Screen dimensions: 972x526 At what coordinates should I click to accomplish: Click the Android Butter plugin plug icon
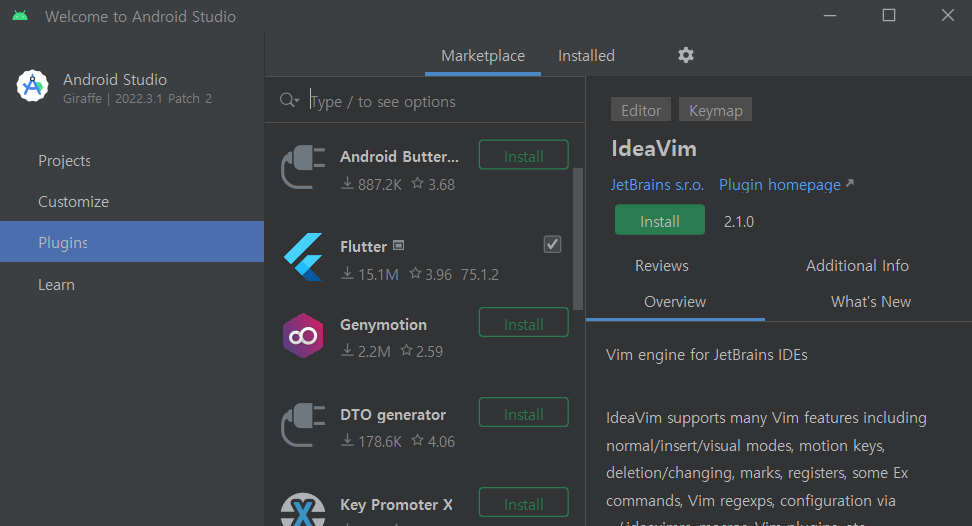point(303,167)
